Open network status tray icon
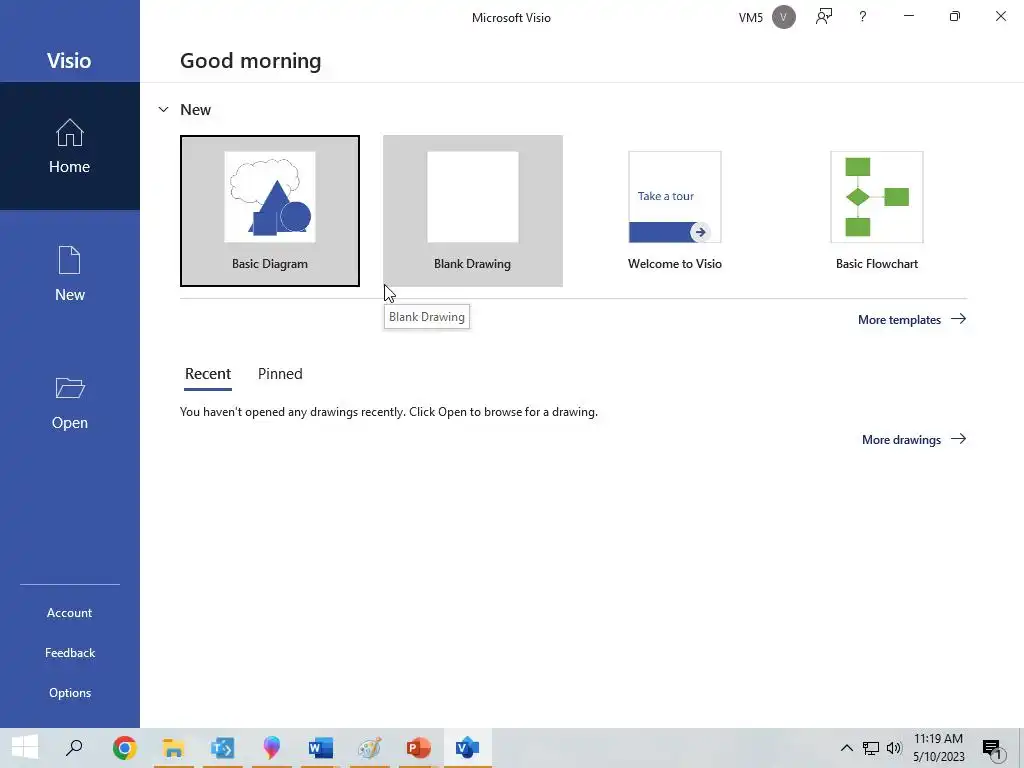Image resolution: width=1024 pixels, height=768 pixels. (x=871, y=748)
